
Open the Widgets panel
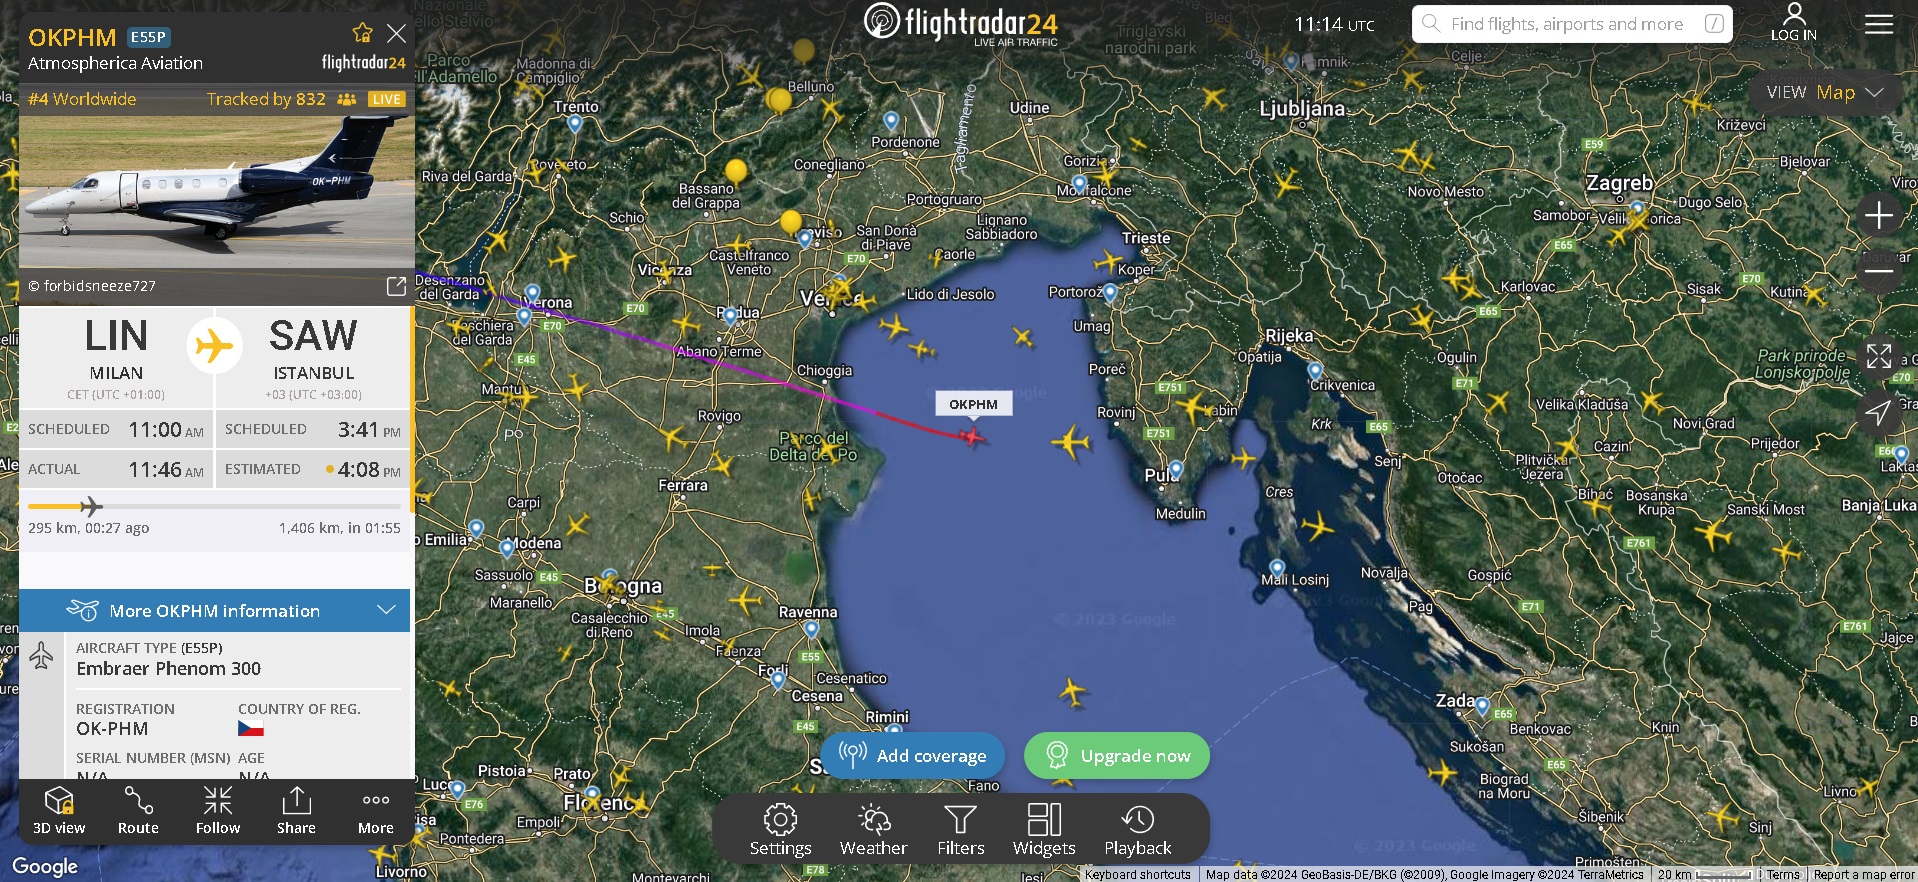[x=1044, y=831]
